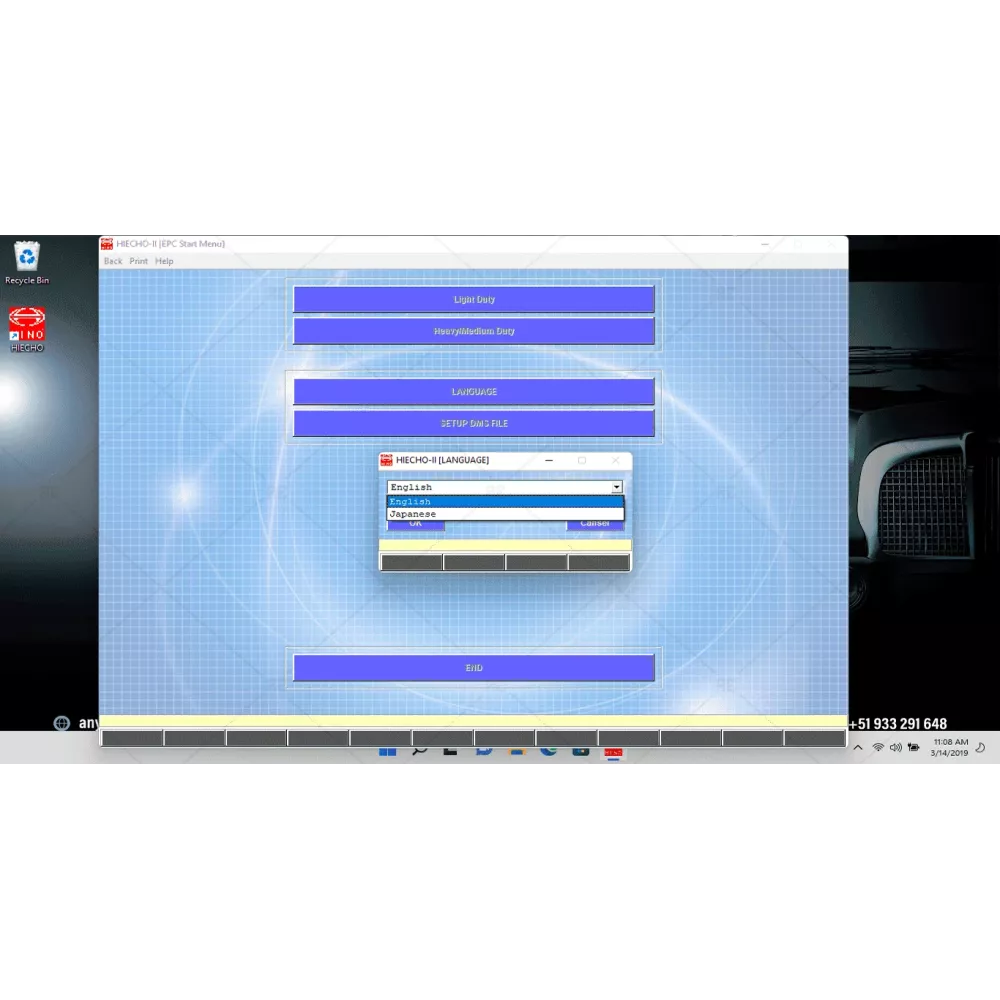This screenshot has height=1000, width=1000.
Task: Show hidden tray icons chevron
Action: coord(858,748)
